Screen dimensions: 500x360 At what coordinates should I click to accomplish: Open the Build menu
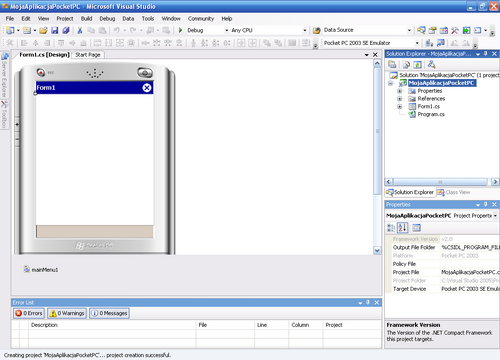coord(86,19)
